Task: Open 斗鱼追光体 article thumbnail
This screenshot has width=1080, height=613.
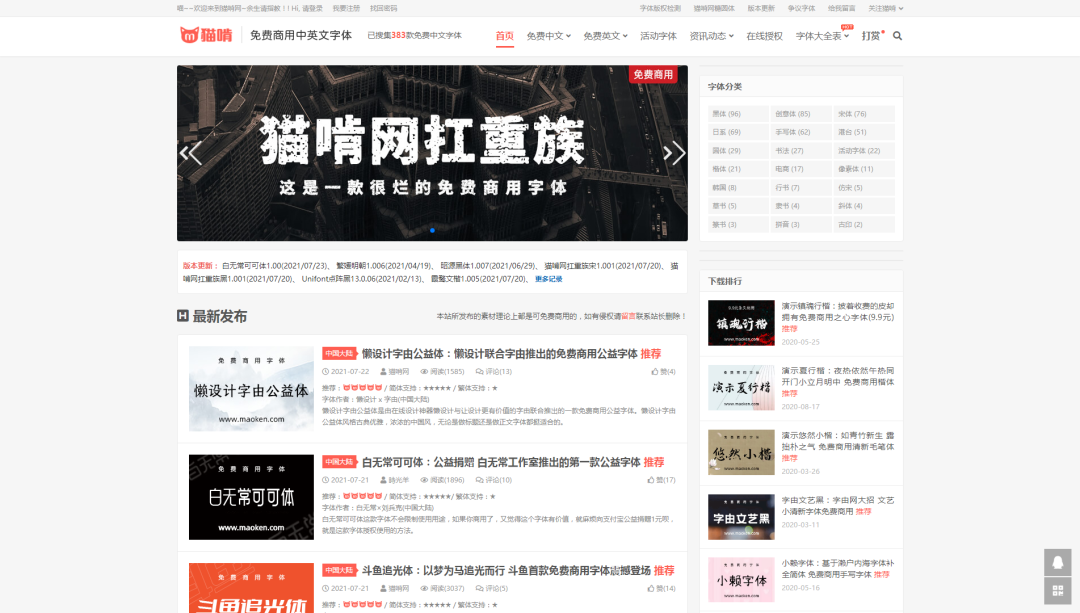Action: point(251,588)
